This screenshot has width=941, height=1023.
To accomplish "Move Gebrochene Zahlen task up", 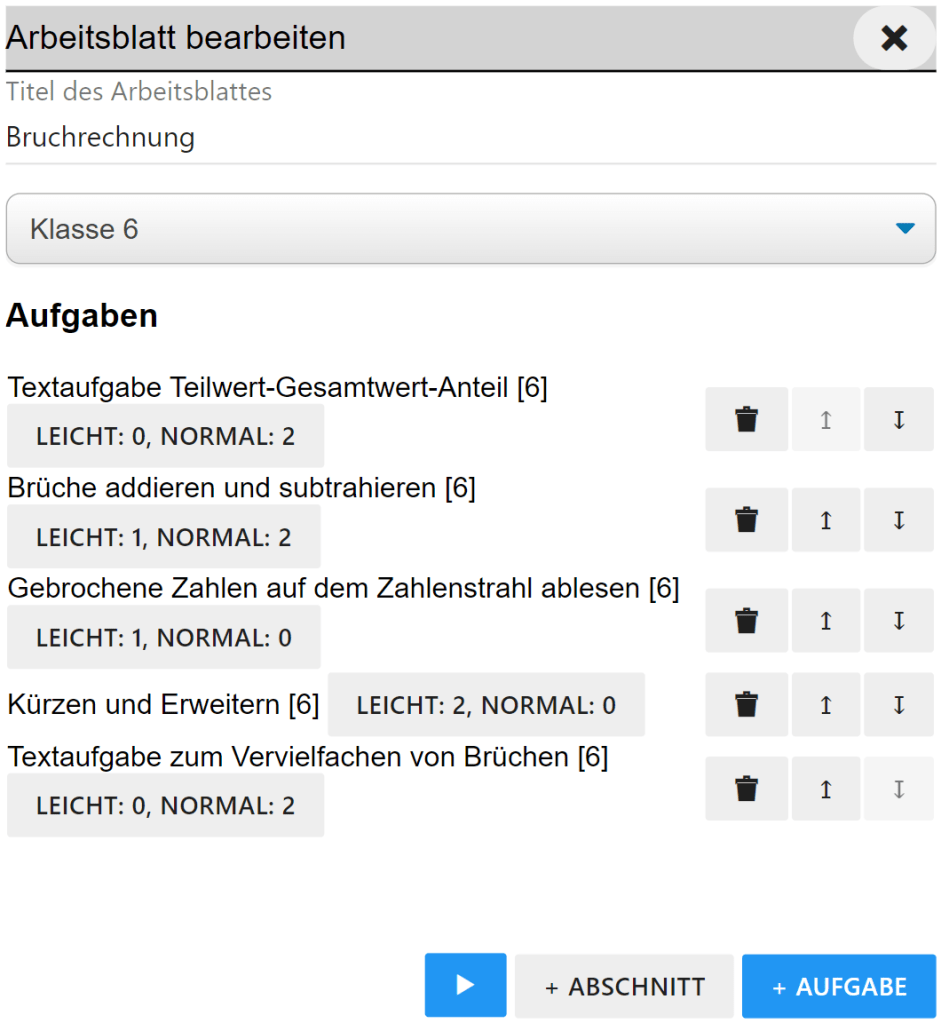I will (826, 621).
